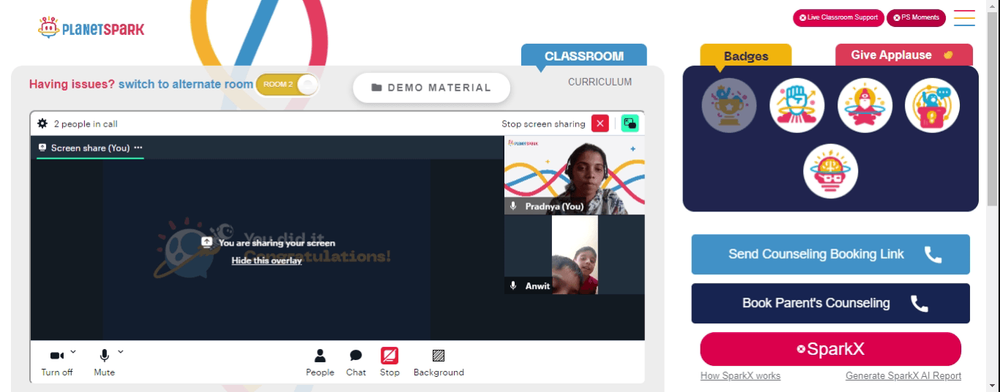The height and width of the screenshot is (392, 1000).
Task: Click Hide this overlay link
Action: (x=267, y=261)
